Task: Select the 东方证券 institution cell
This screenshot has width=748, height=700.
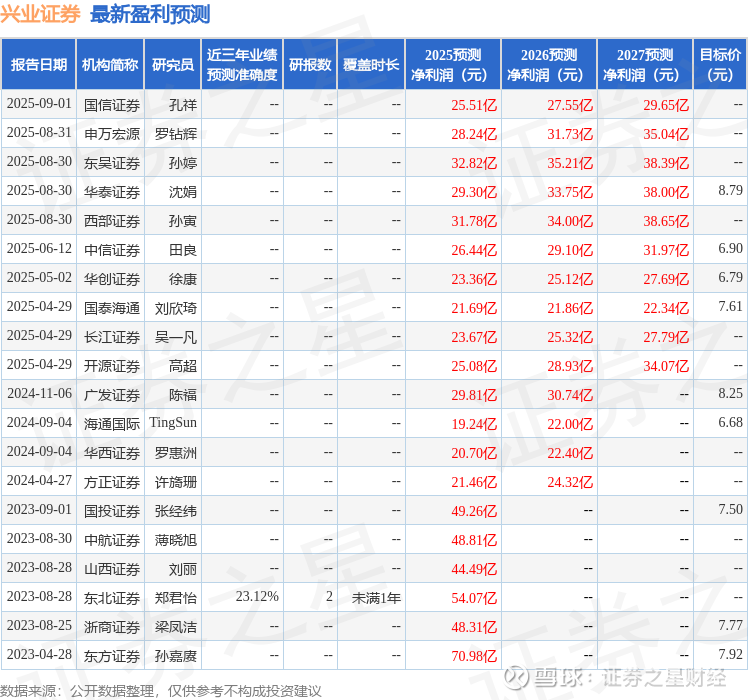Action: coord(112,656)
